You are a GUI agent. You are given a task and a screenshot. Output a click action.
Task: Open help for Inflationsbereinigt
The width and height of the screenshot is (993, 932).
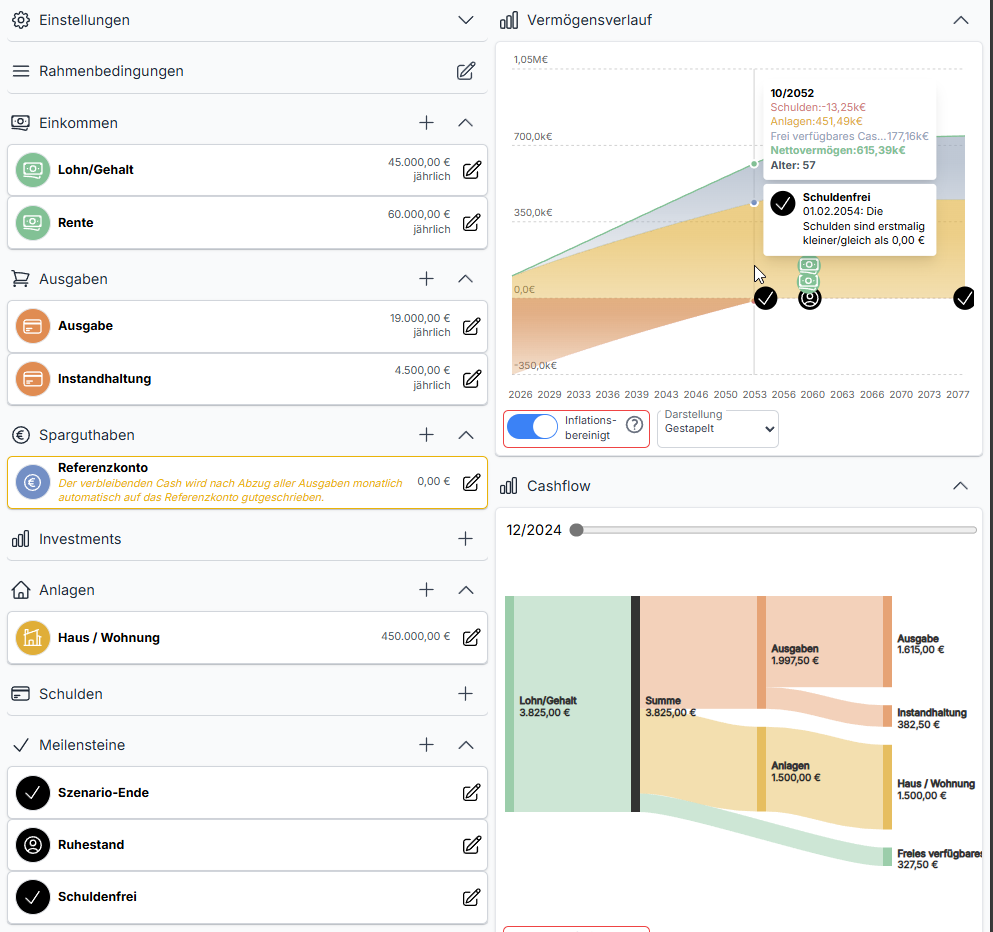pyautogui.click(x=633, y=425)
